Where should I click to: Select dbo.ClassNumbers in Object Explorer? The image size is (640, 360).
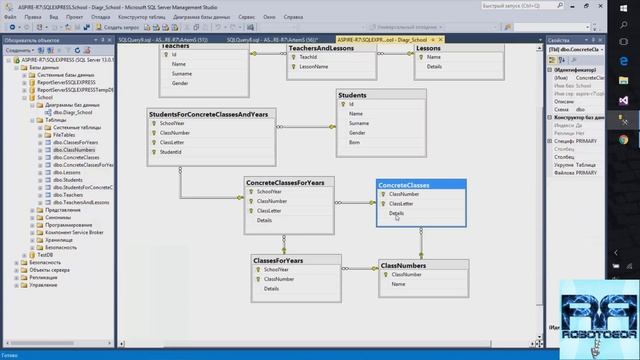(x=74, y=150)
